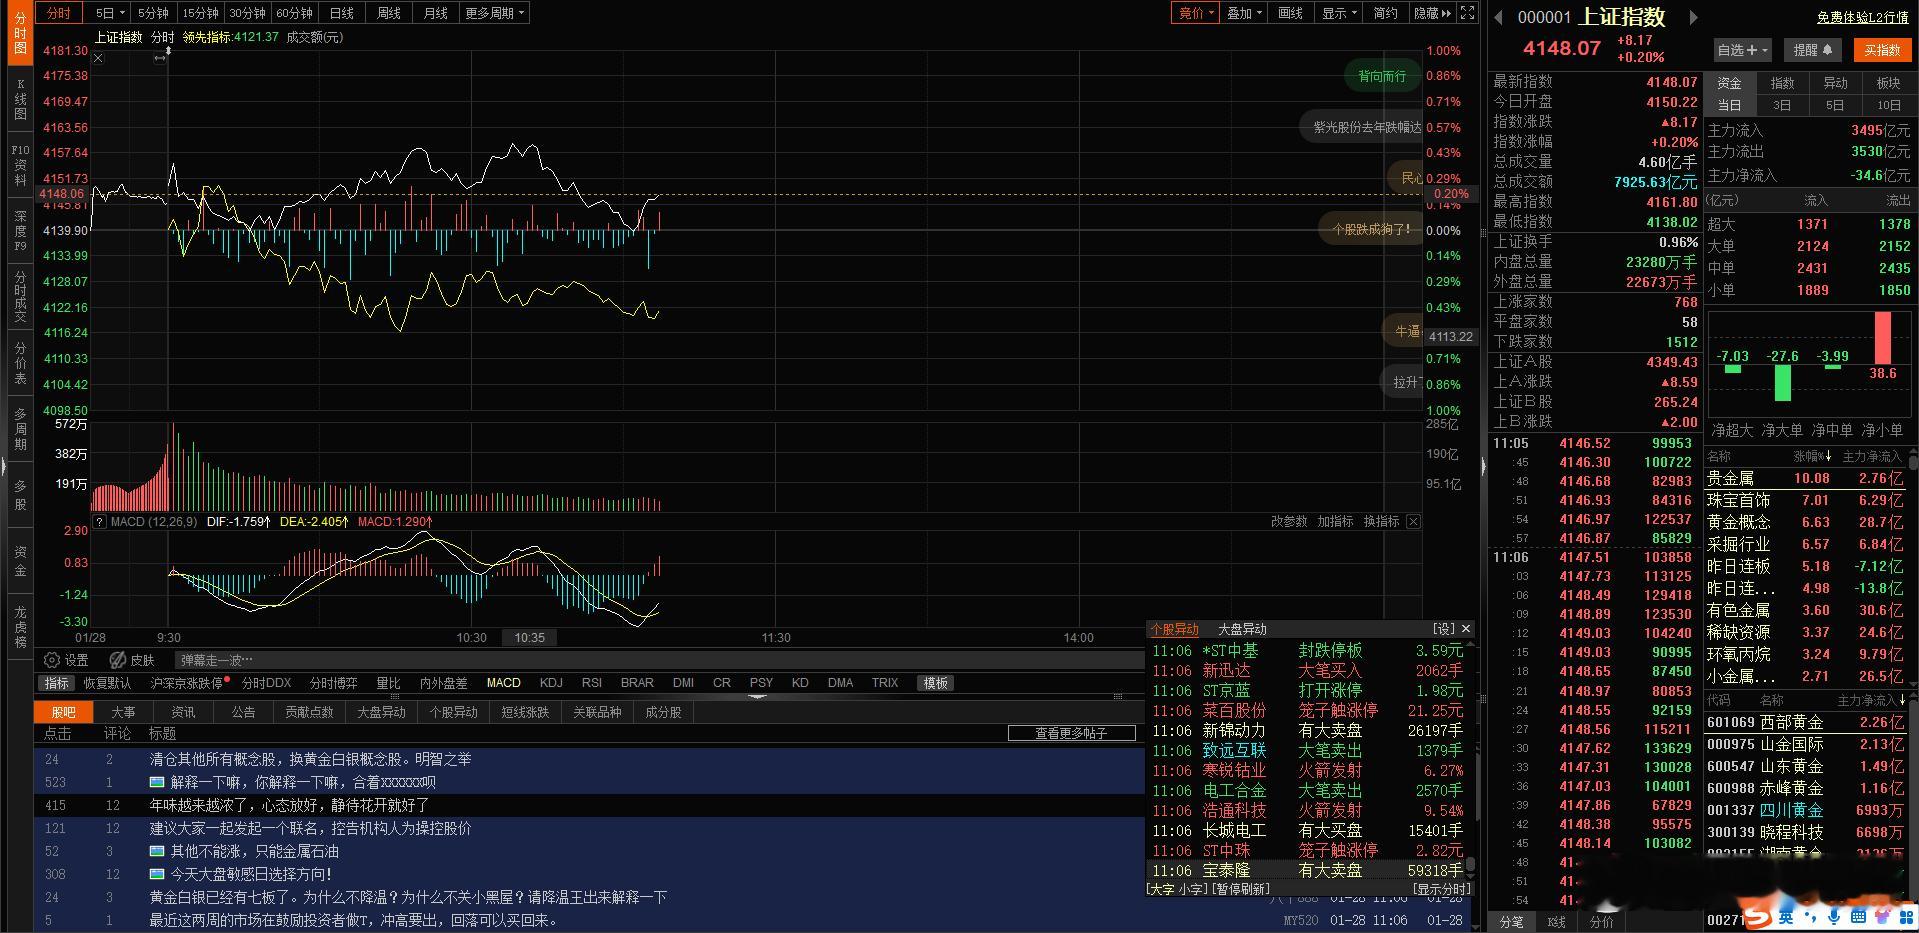Click 查看更多帖子 button

tap(1071, 733)
